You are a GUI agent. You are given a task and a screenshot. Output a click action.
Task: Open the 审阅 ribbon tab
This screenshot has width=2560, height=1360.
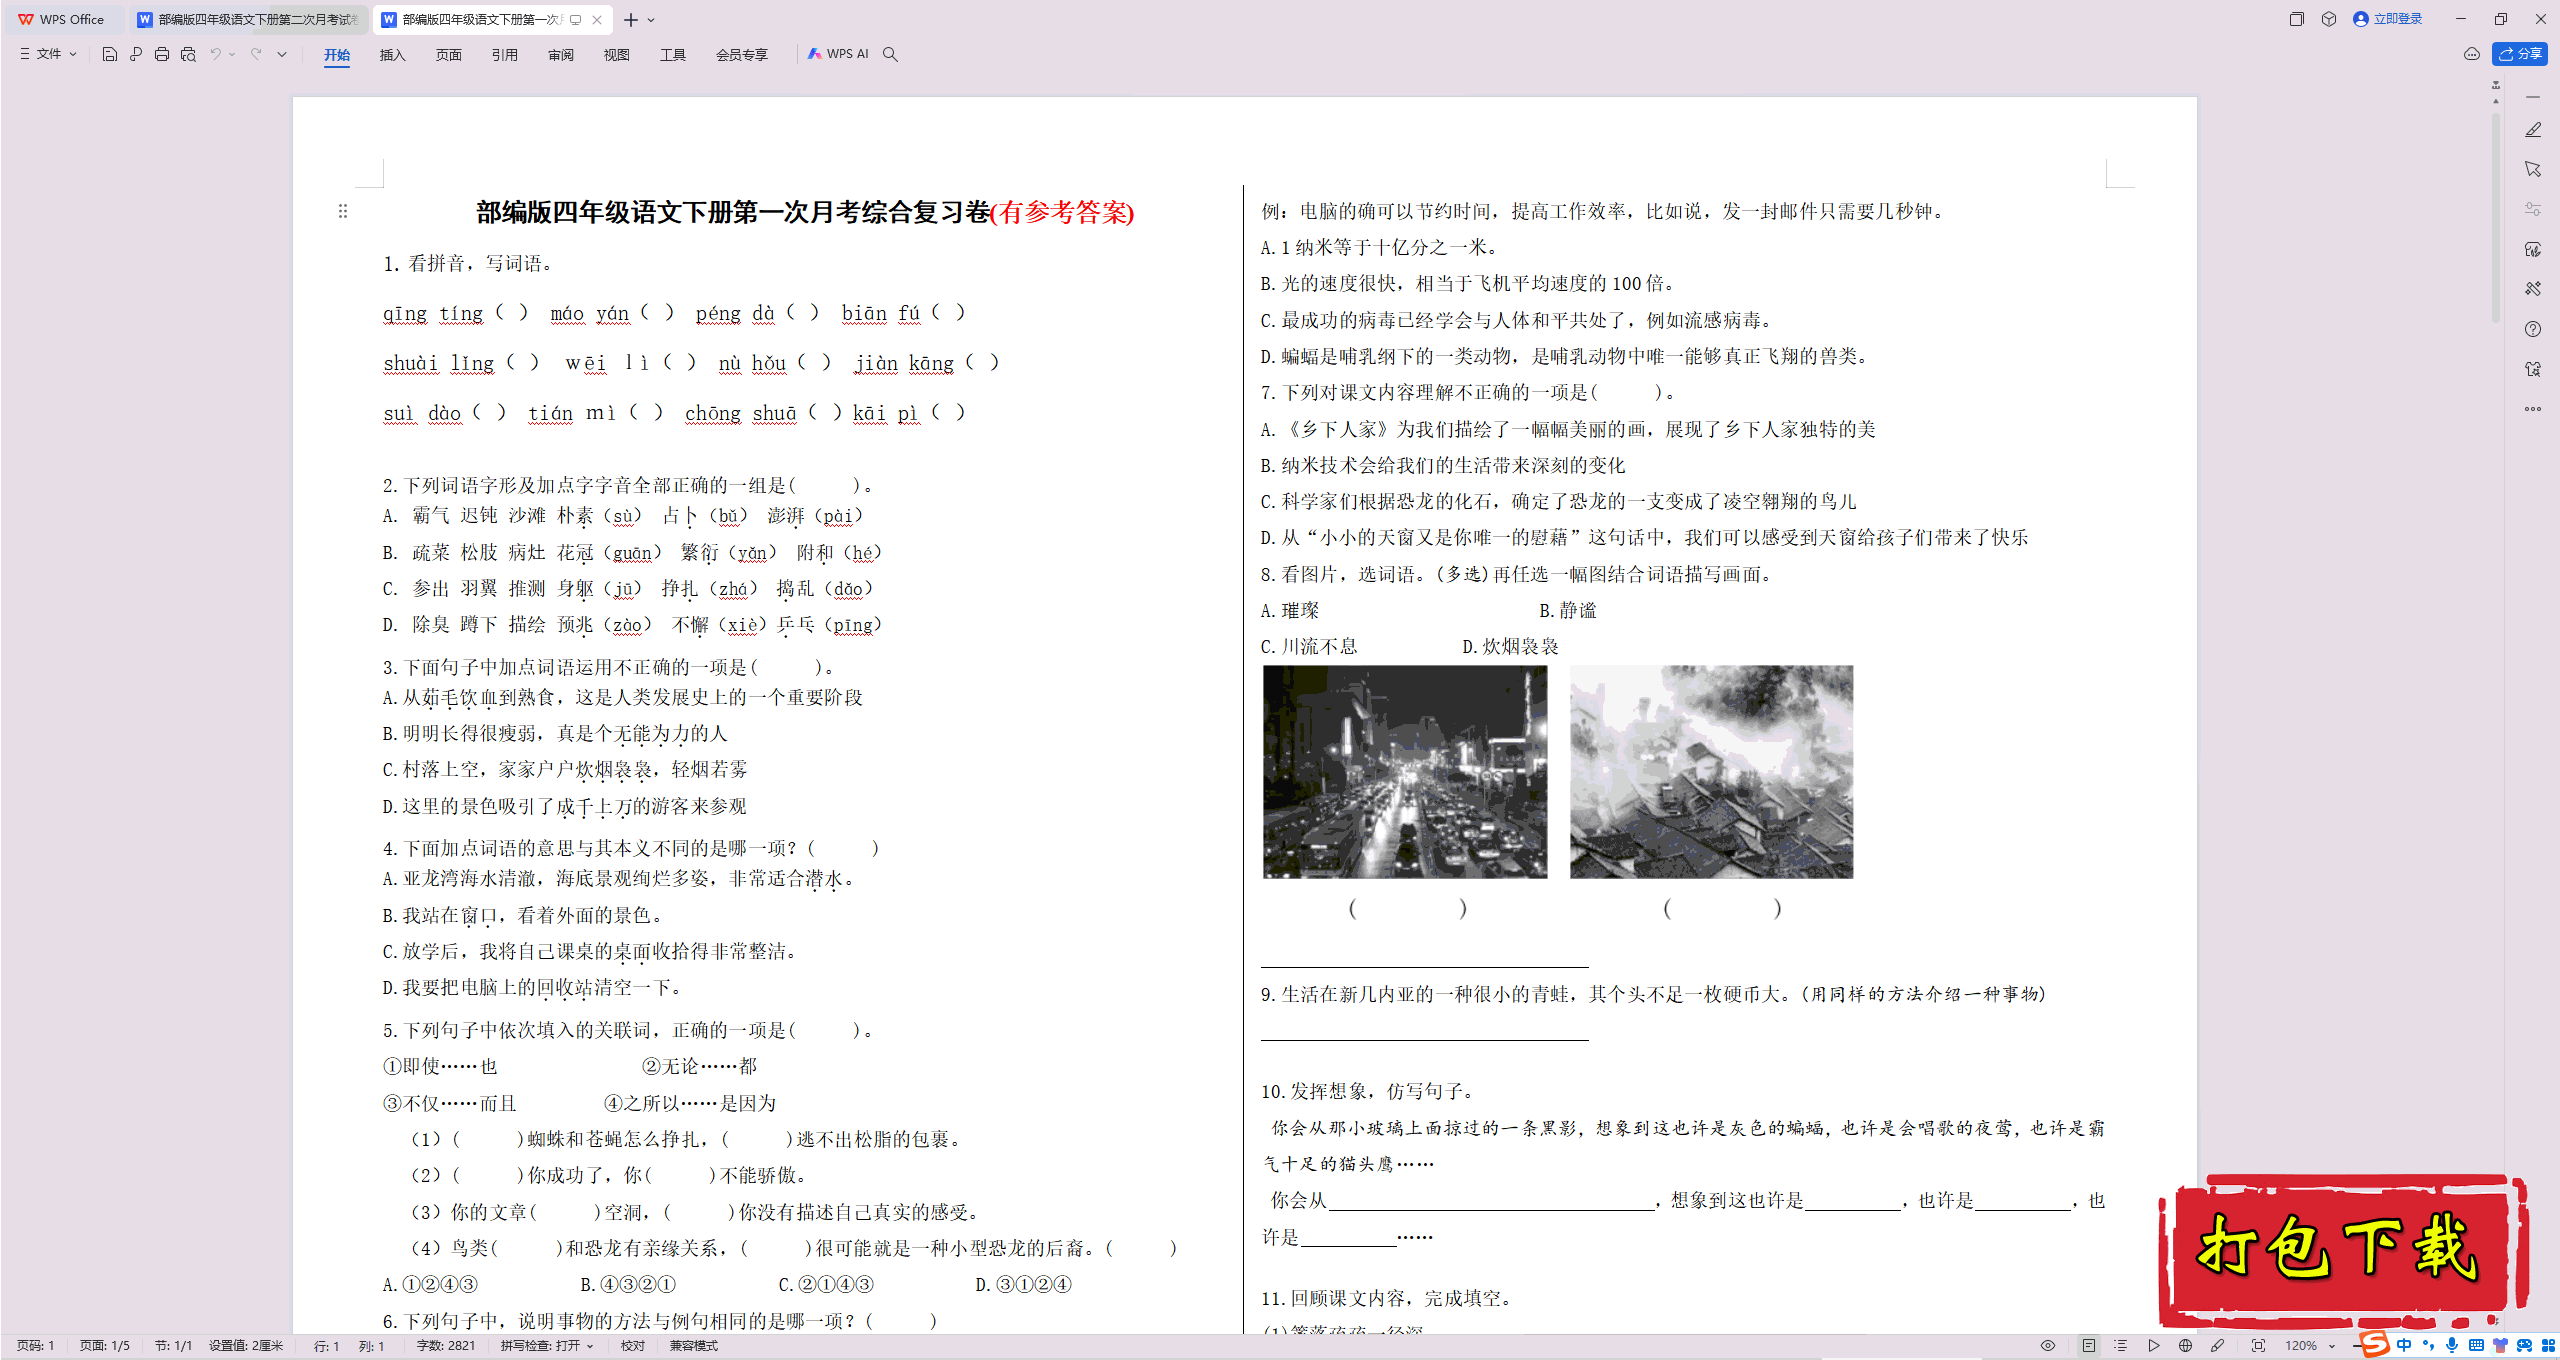tap(561, 55)
